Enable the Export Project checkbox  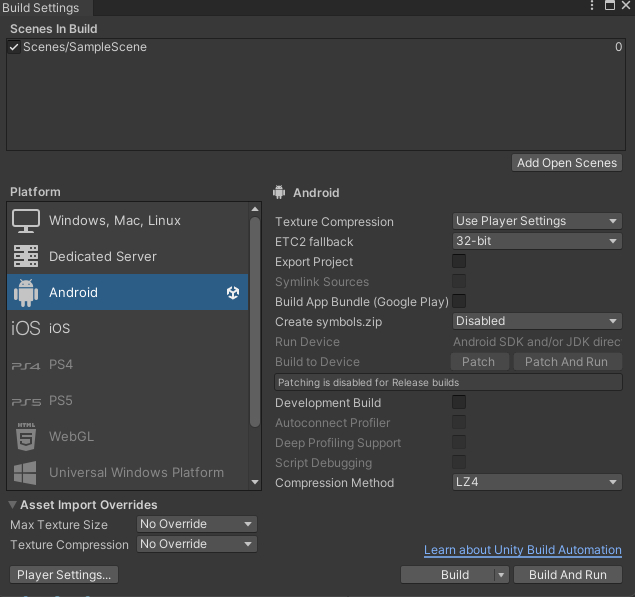pyautogui.click(x=459, y=261)
